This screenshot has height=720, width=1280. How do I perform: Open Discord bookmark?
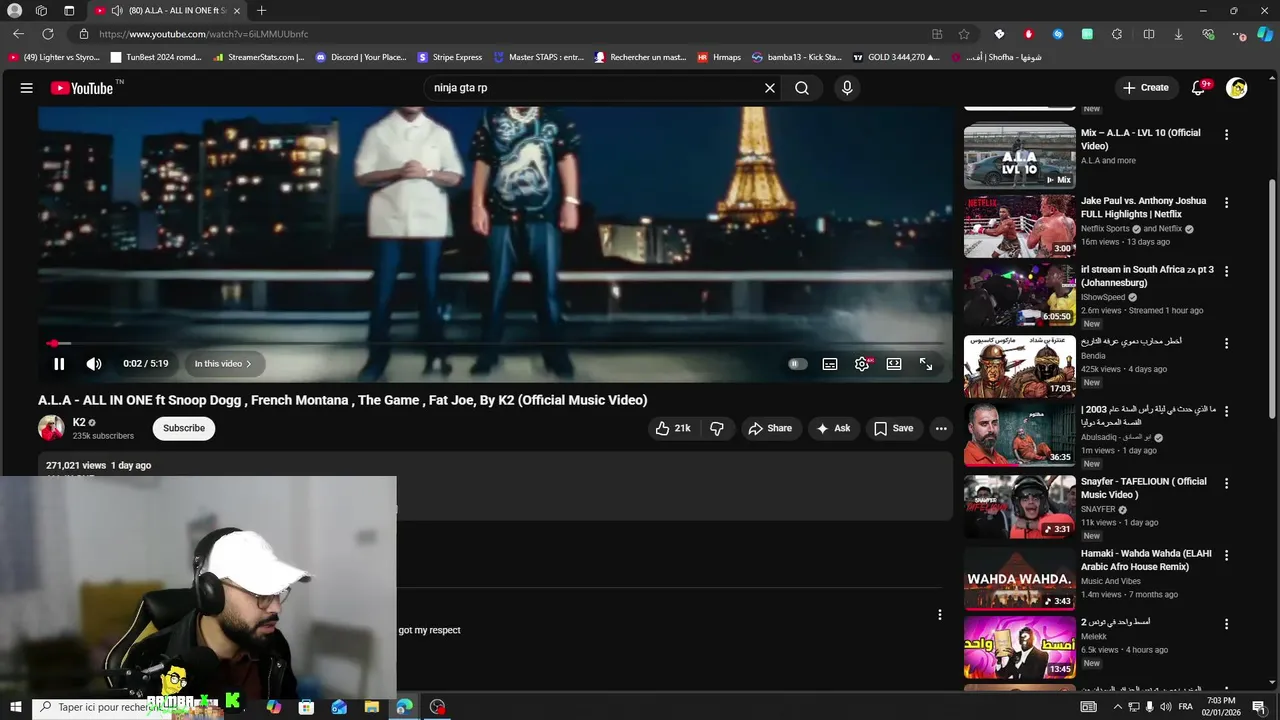coord(361,57)
